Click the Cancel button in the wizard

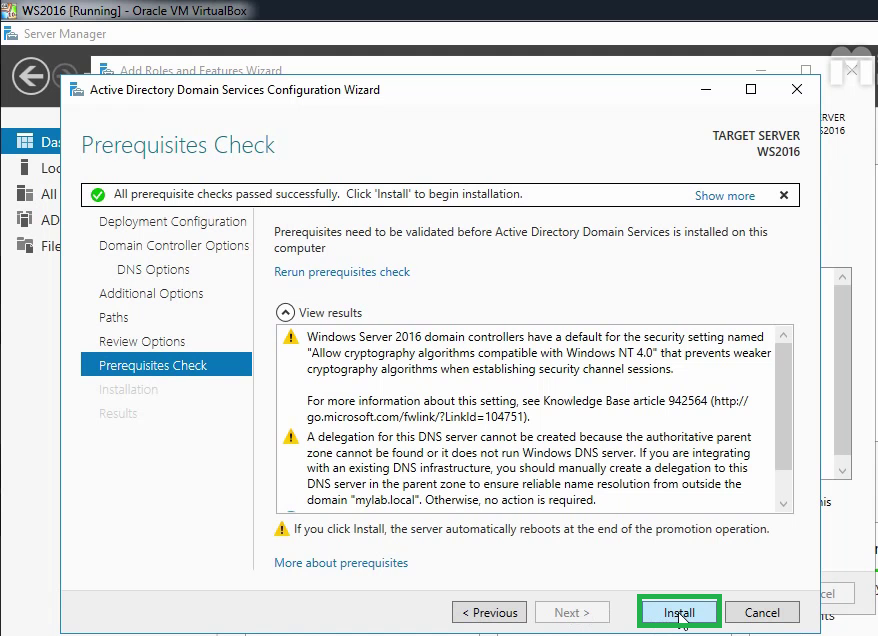762,612
